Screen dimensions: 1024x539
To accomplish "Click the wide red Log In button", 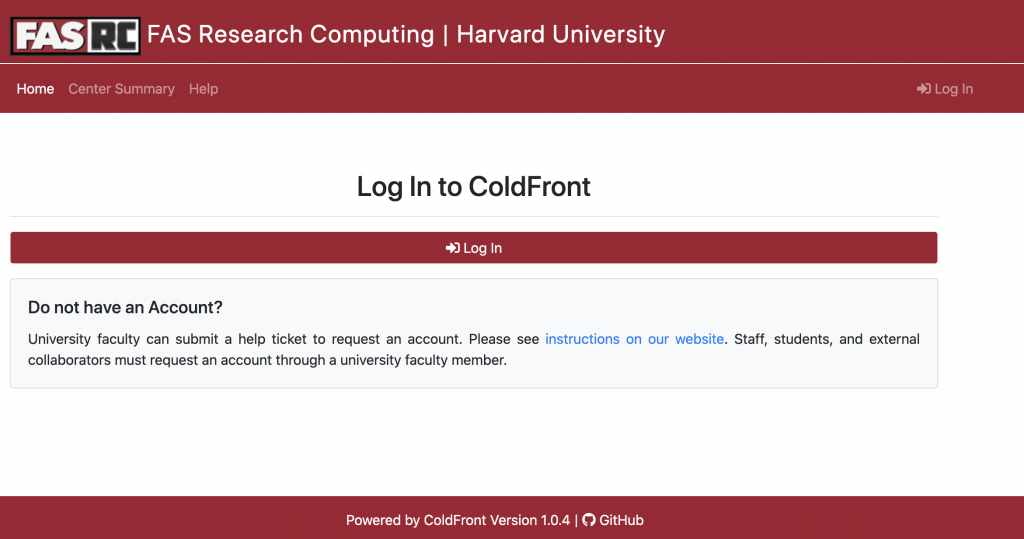I will tap(473, 248).
